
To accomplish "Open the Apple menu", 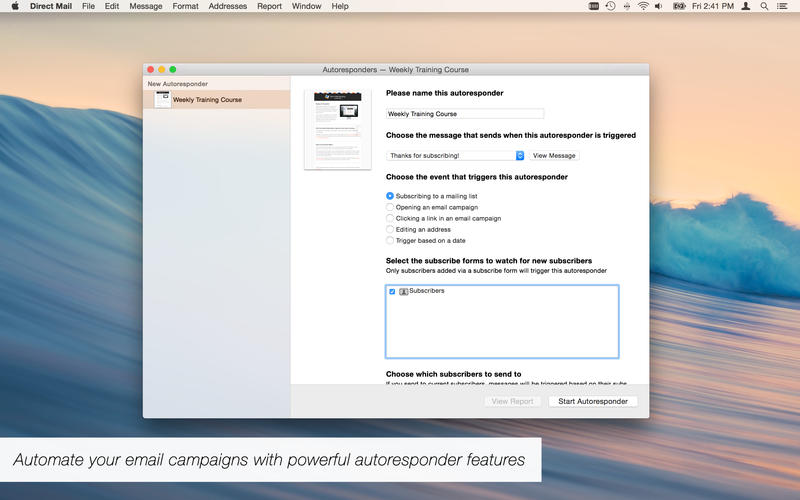I will (15, 6).
